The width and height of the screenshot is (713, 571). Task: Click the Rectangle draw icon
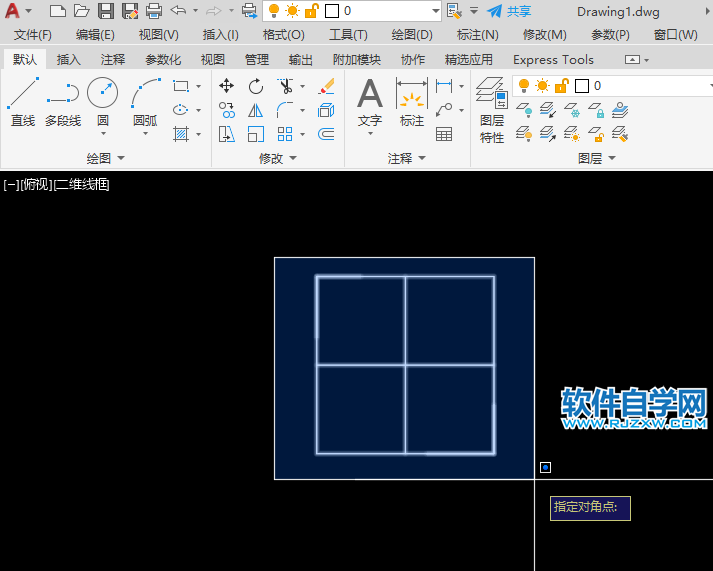181,86
